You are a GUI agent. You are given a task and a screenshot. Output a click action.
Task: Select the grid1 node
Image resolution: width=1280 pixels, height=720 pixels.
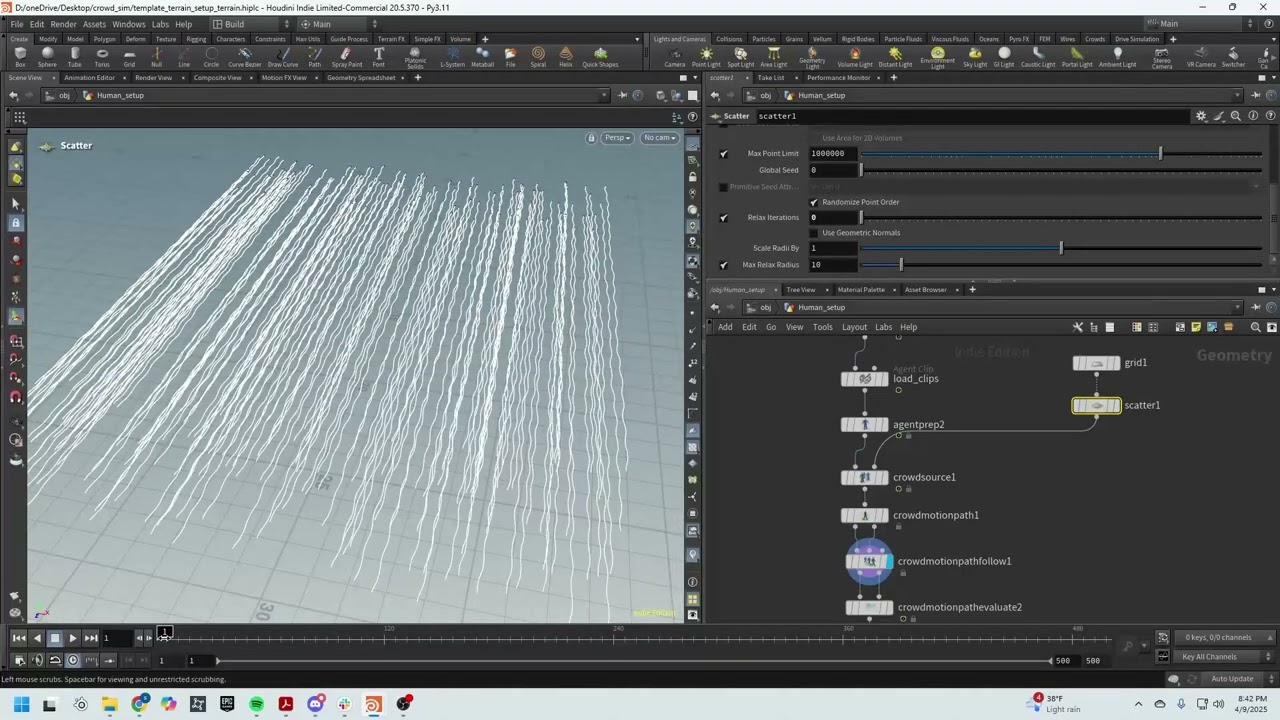click(x=1096, y=363)
